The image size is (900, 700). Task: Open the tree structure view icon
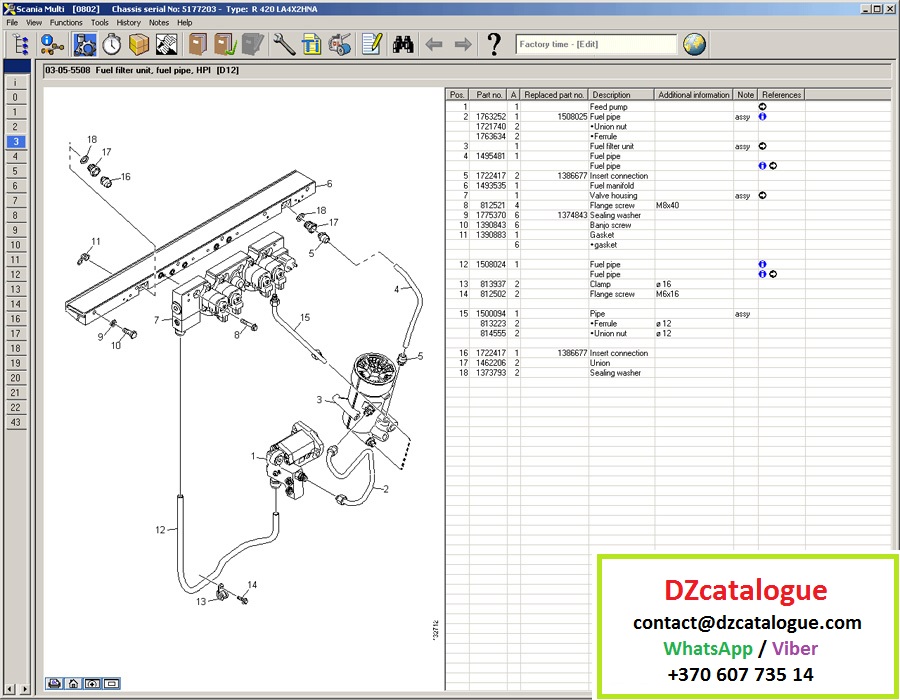point(22,44)
